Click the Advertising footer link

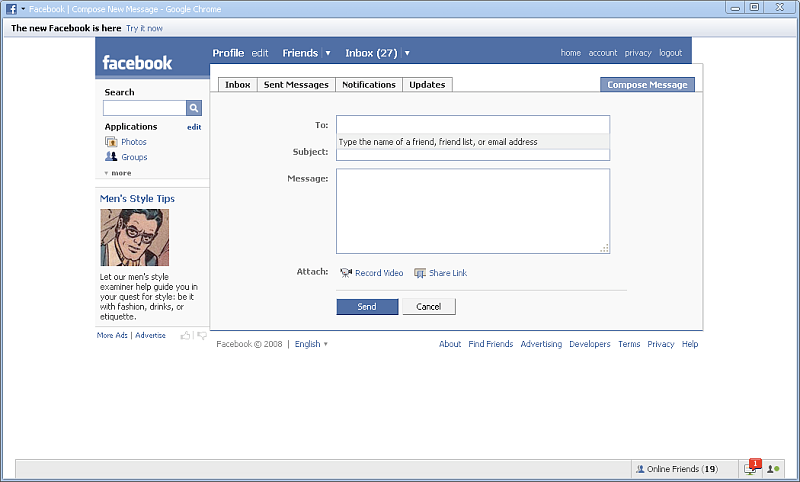[x=541, y=344]
